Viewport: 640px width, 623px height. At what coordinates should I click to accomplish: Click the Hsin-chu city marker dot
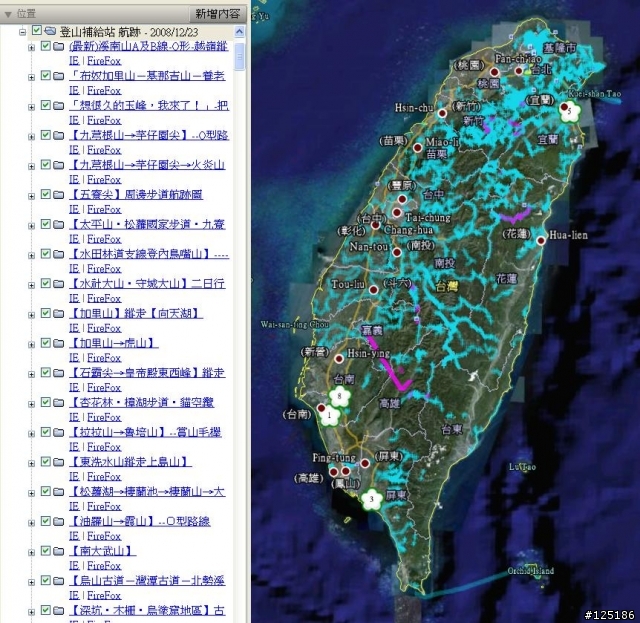point(442,113)
